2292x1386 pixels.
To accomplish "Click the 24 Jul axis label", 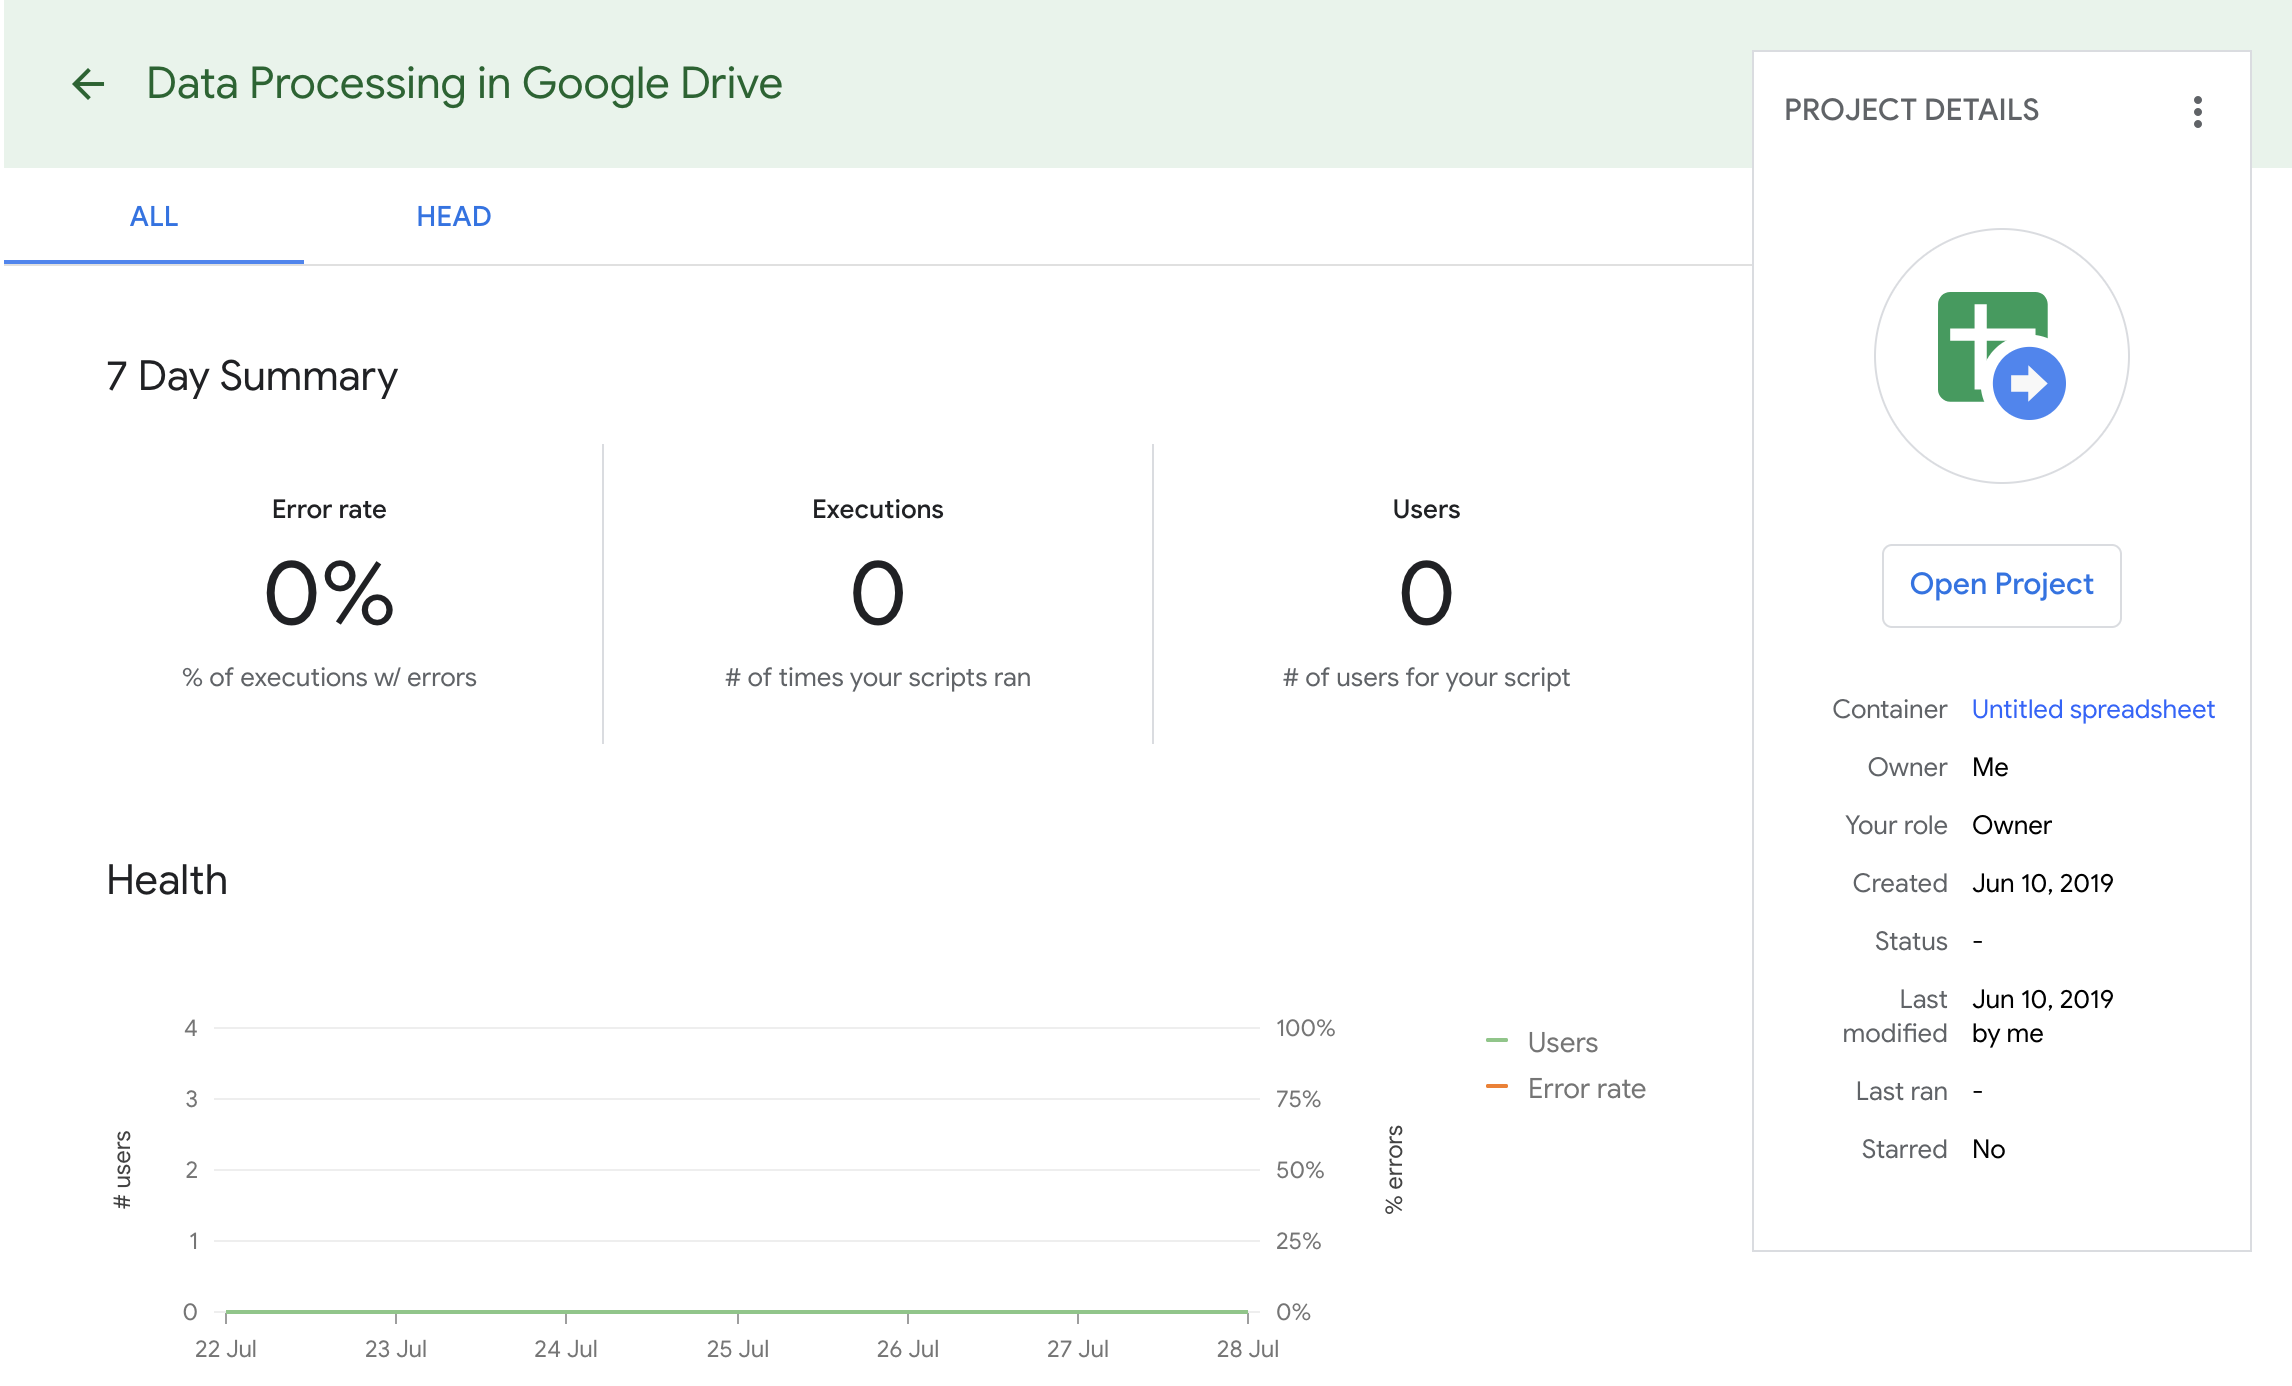I will [566, 1348].
